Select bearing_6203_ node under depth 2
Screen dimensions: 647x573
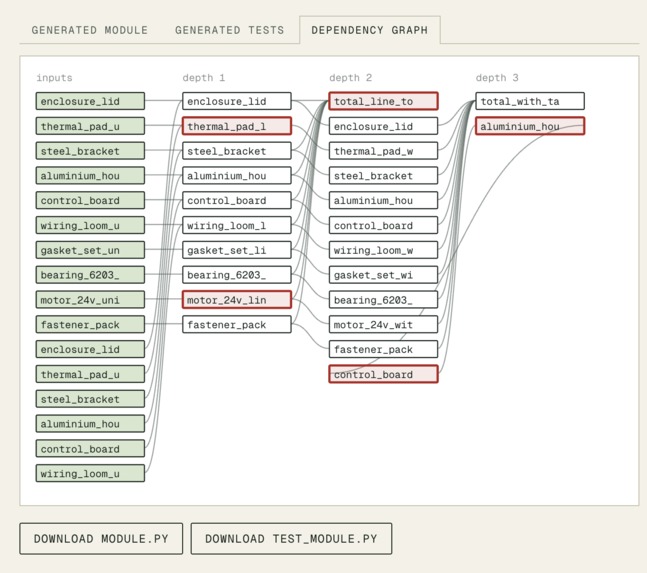click(x=383, y=299)
